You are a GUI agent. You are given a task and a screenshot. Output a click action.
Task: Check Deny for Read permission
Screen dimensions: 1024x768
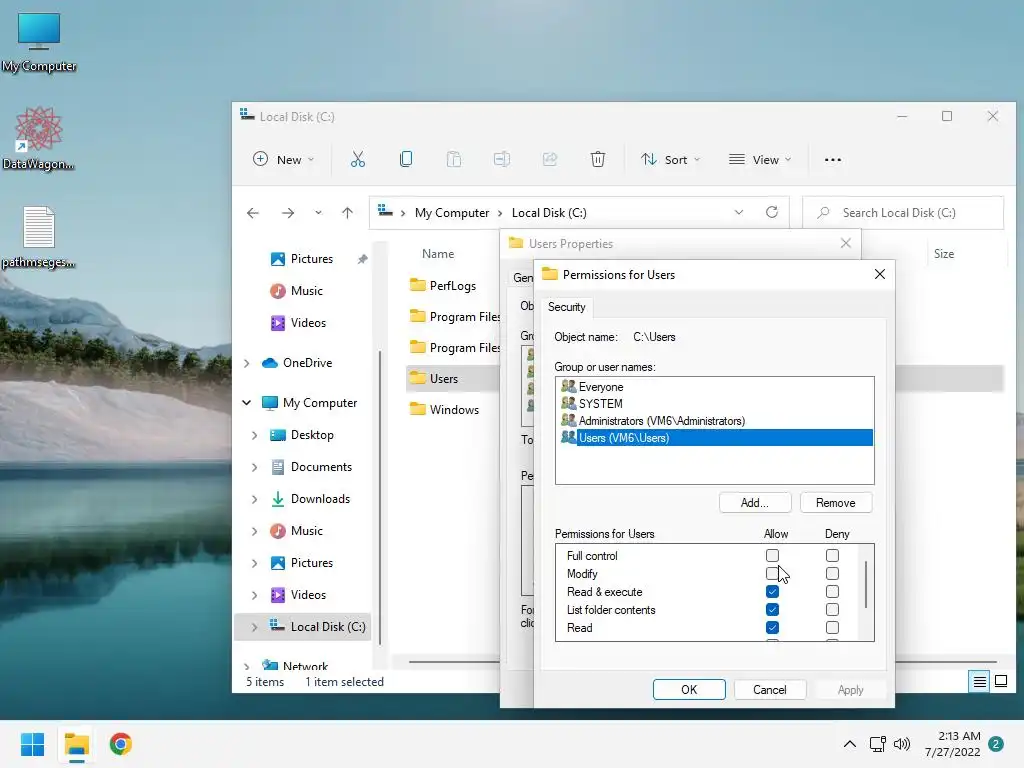[x=832, y=628]
